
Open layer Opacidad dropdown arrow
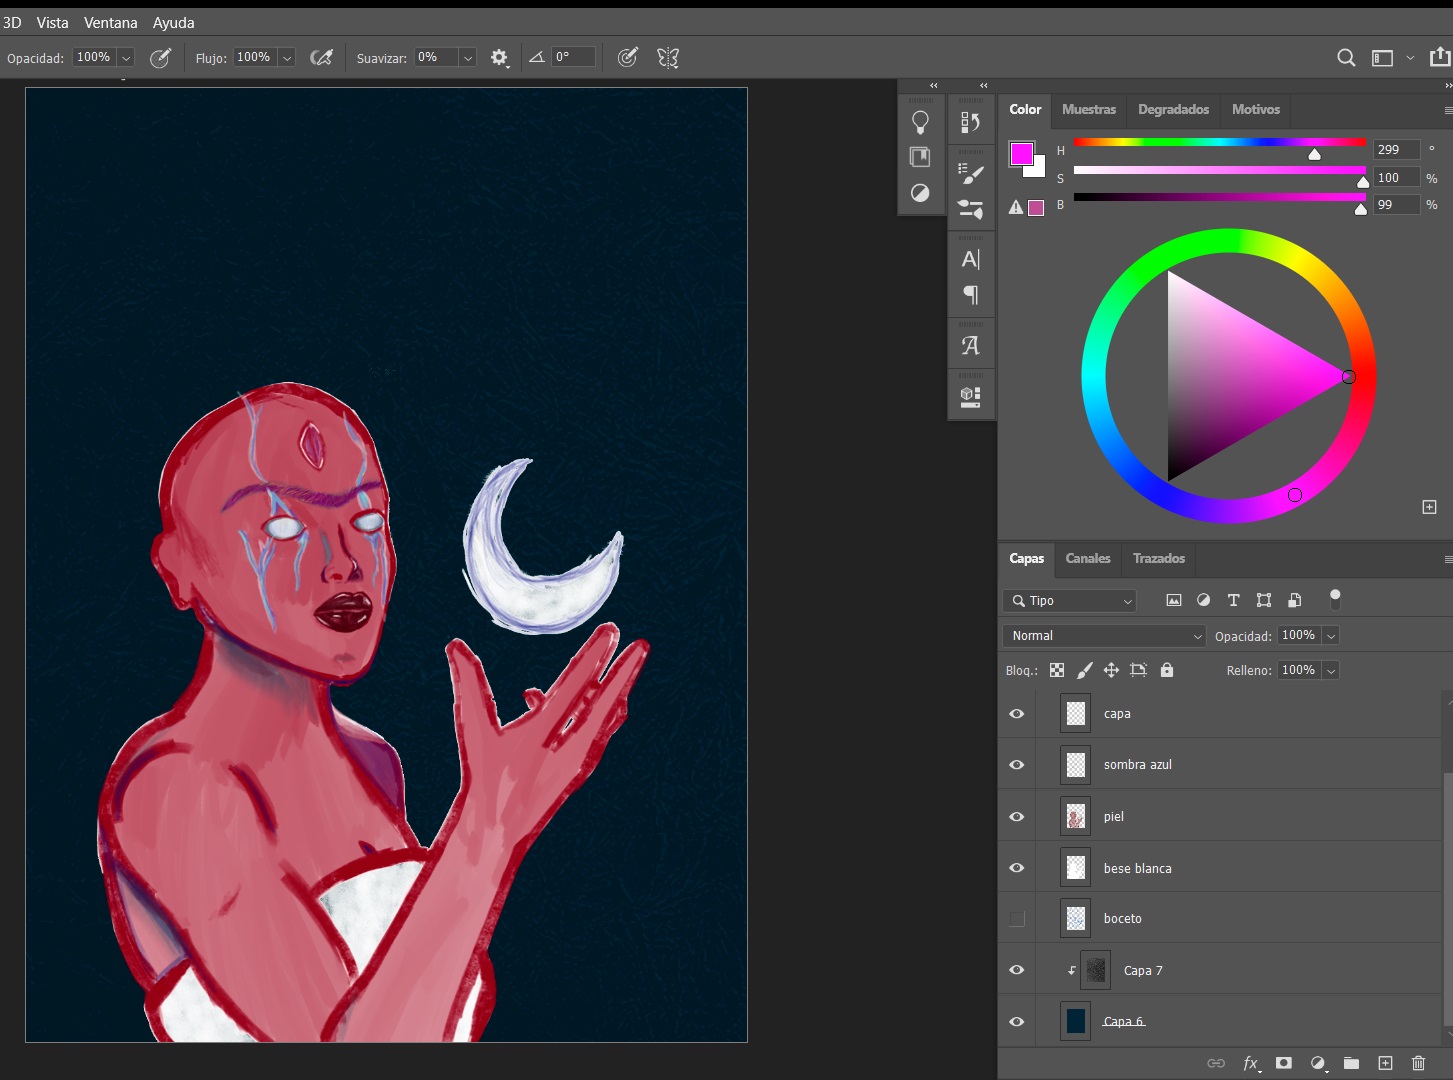1331,636
